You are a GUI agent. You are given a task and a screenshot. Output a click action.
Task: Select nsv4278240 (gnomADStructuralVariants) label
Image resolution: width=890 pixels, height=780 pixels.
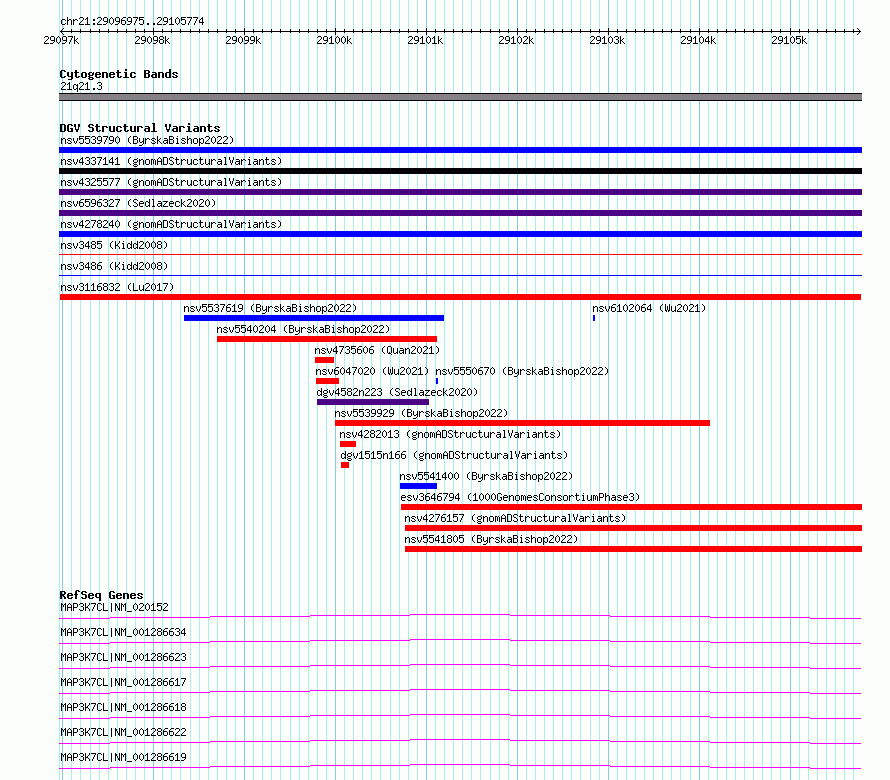(x=171, y=224)
